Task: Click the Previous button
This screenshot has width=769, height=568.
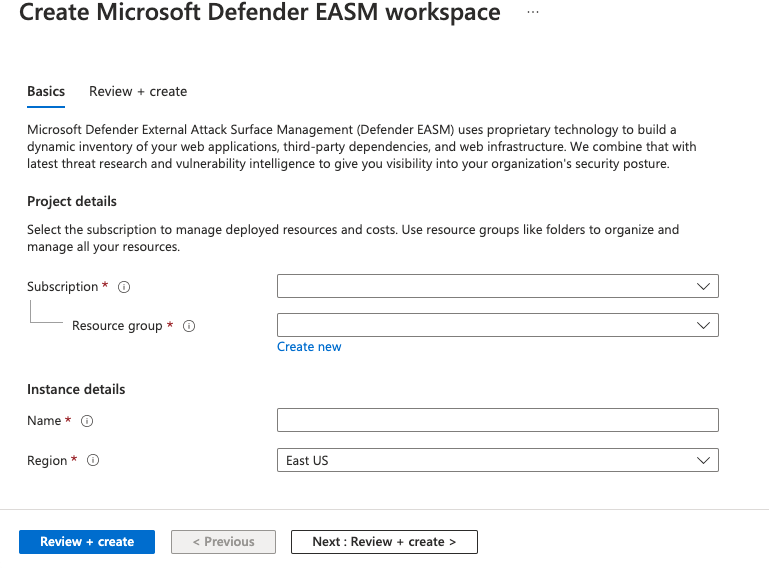Action: 223,542
